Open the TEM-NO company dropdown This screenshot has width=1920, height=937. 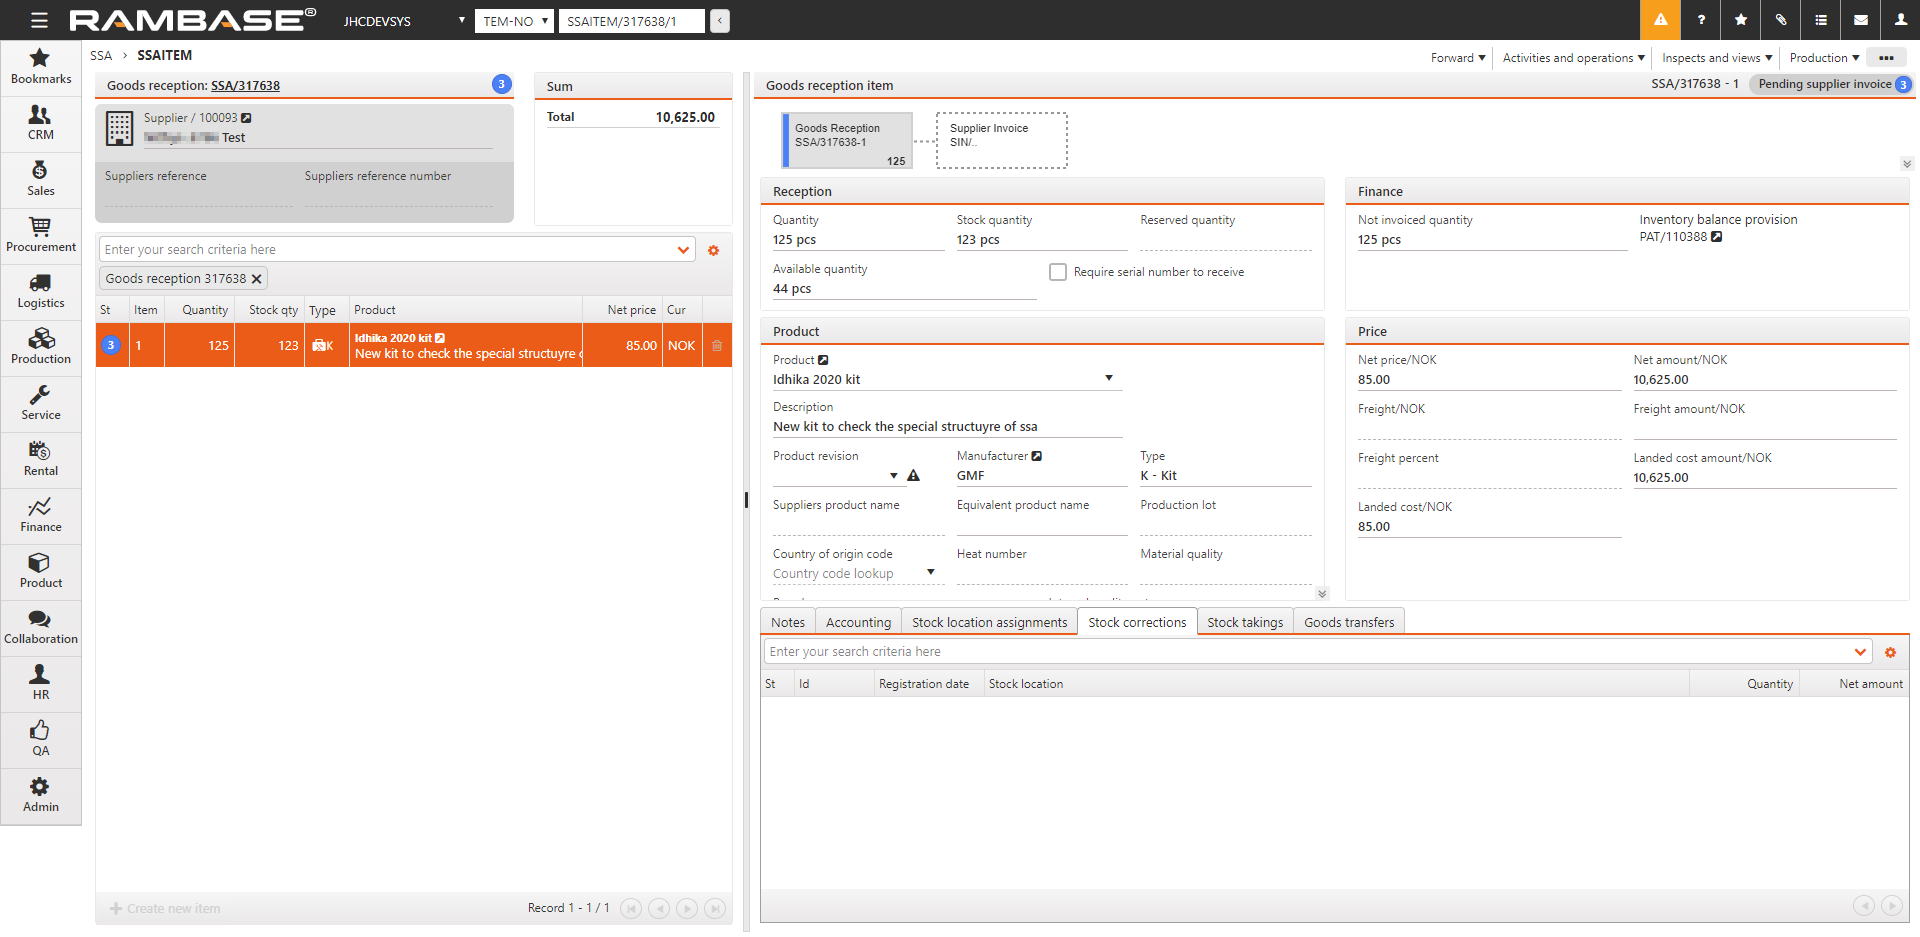click(514, 21)
